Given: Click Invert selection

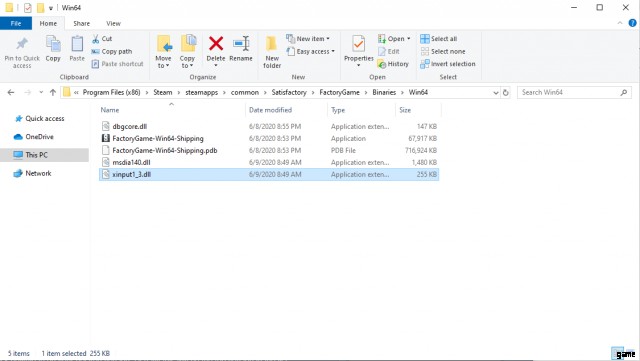Looking at the screenshot, I should pyautogui.click(x=448, y=64).
